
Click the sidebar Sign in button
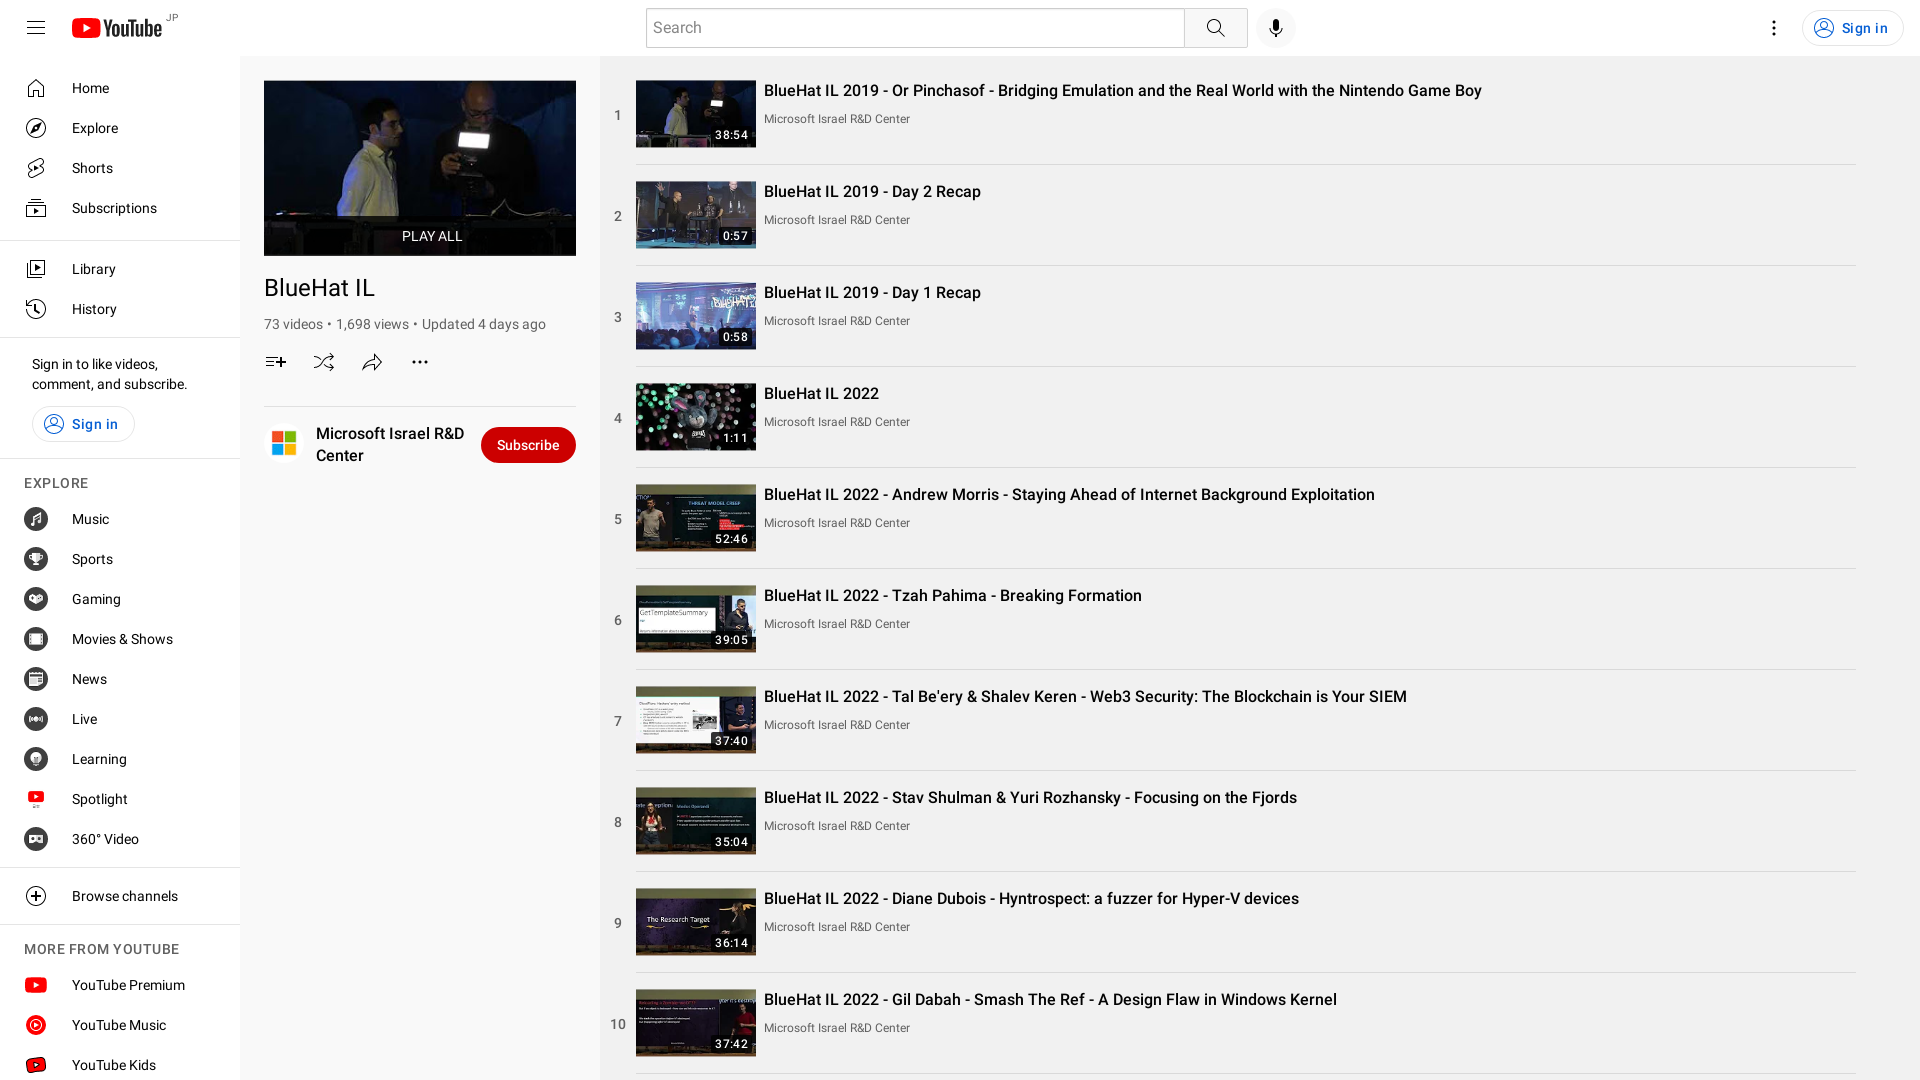83,424
